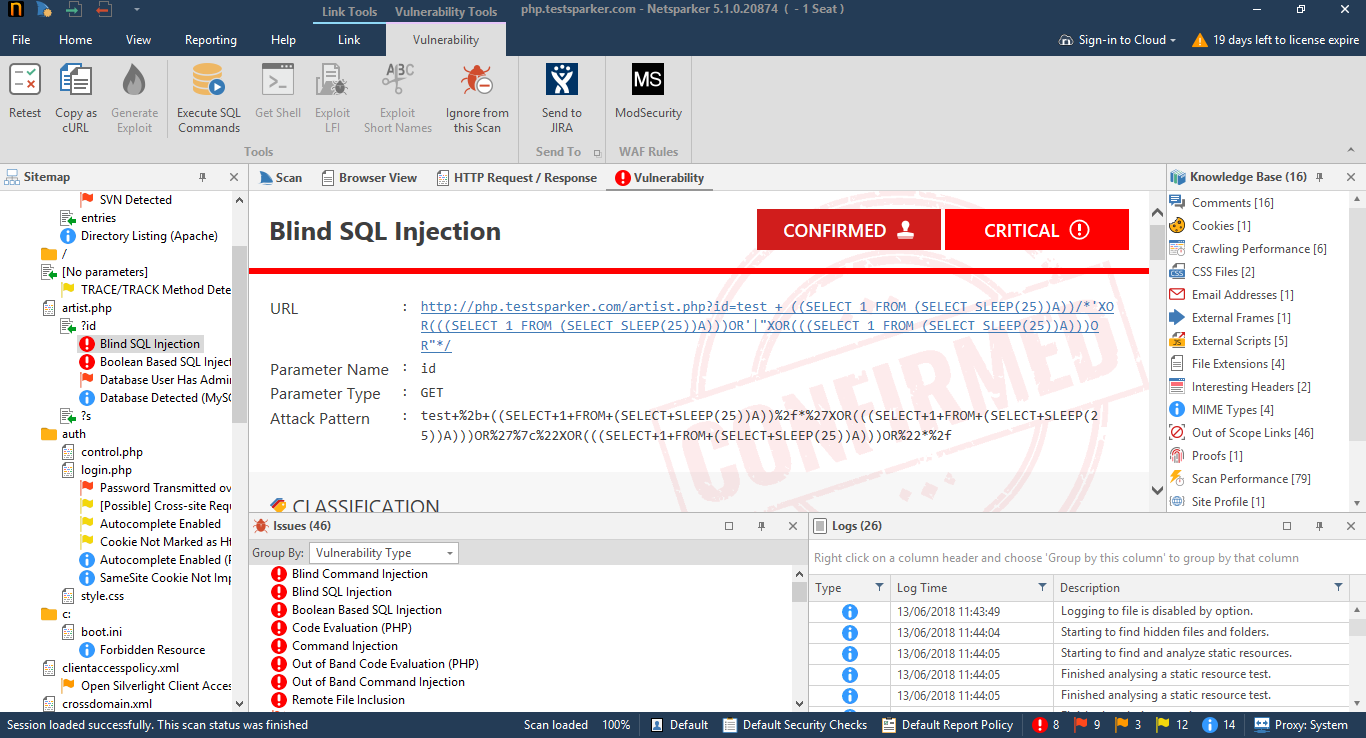
Task: Pin the Logs panel
Action: [x=1320, y=526]
